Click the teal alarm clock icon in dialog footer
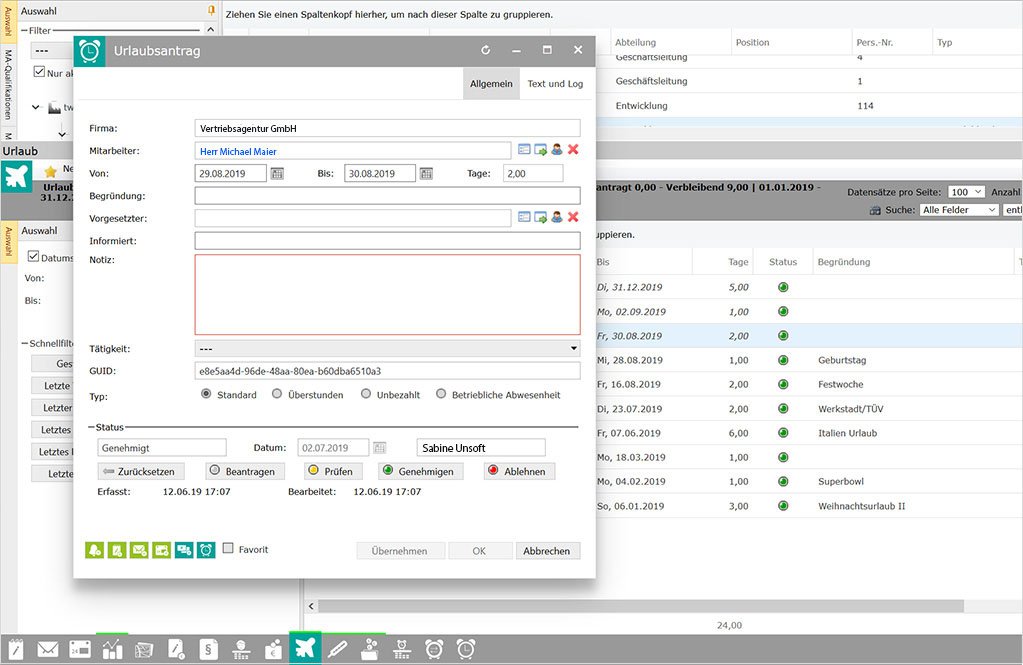Image resolution: width=1023 pixels, height=665 pixels. tap(206, 550)
